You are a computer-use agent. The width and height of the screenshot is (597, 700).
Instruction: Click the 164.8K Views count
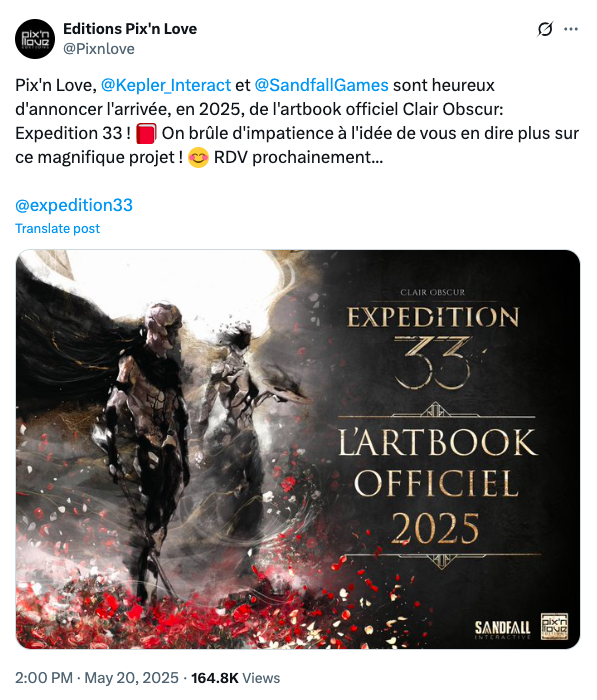pyautogui.click(x=235, y=678)
